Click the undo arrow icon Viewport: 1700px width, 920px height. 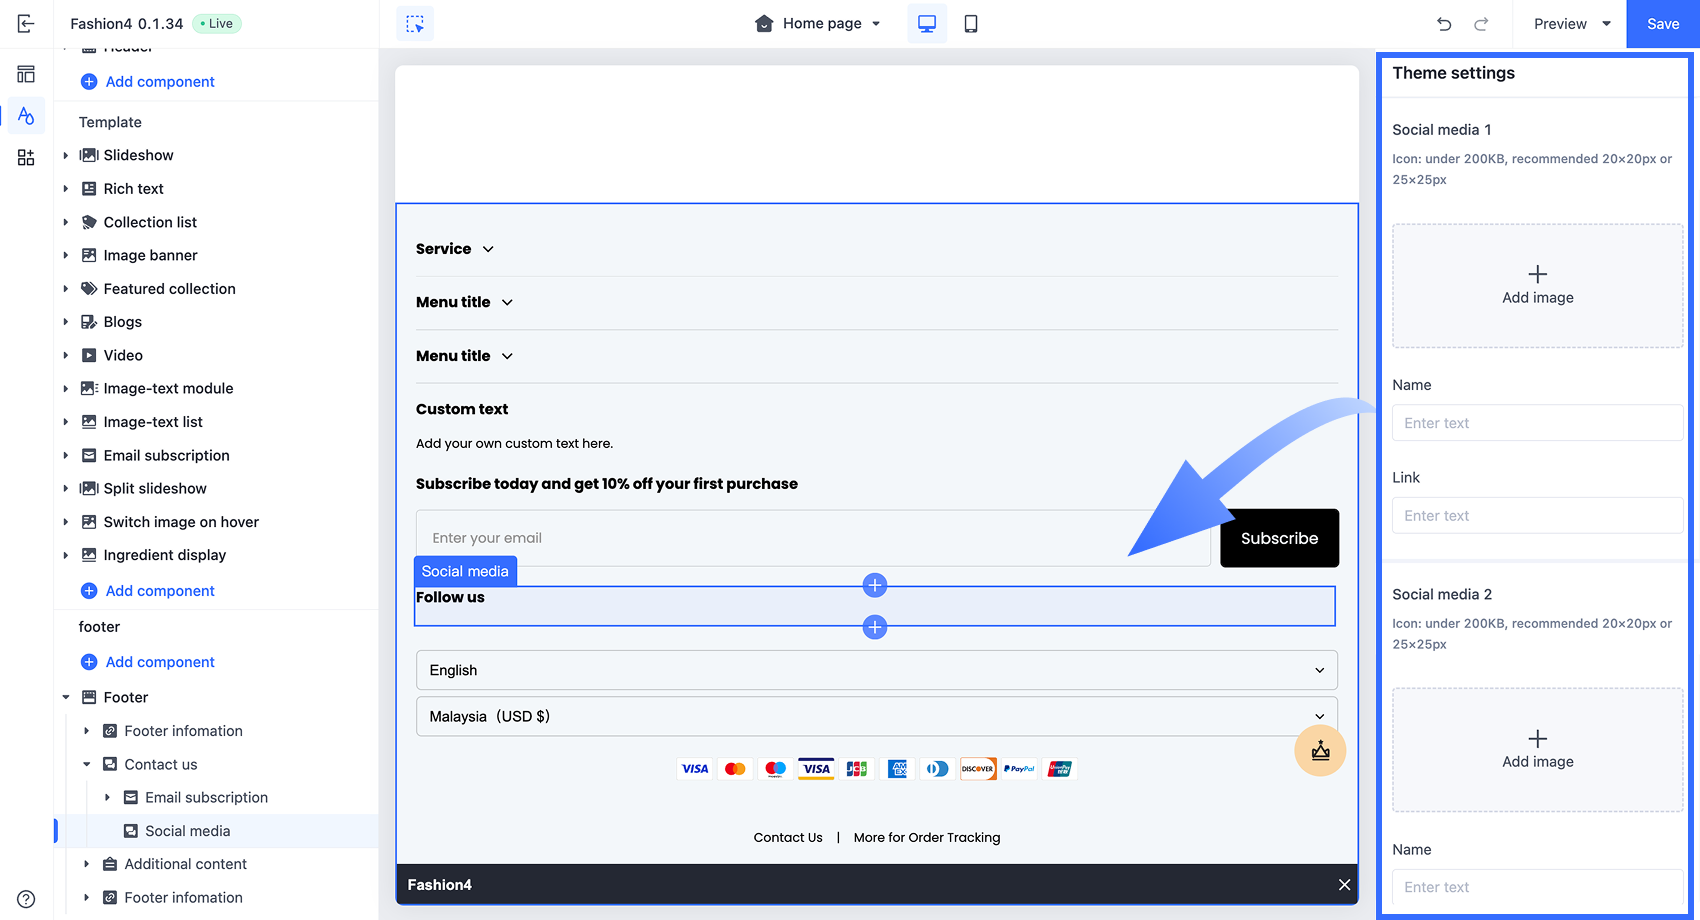click(1444, 24)
